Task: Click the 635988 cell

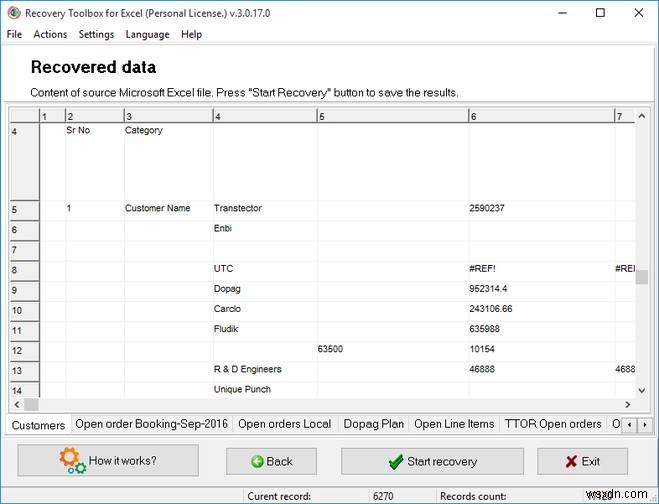Action: click(x=542, y=331)
